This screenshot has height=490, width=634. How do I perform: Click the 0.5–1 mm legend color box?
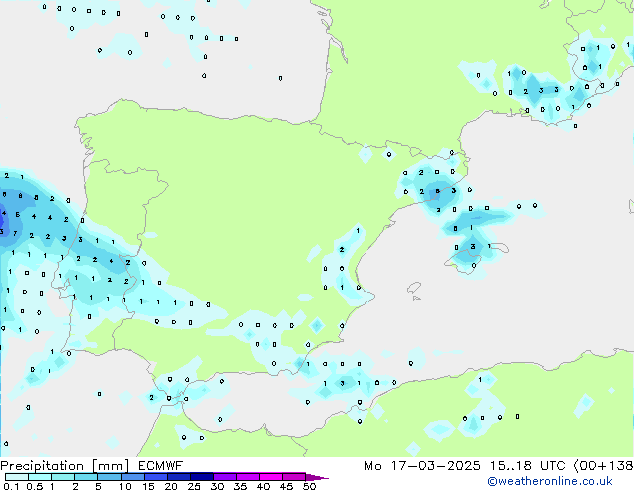(x=40, y=477)
